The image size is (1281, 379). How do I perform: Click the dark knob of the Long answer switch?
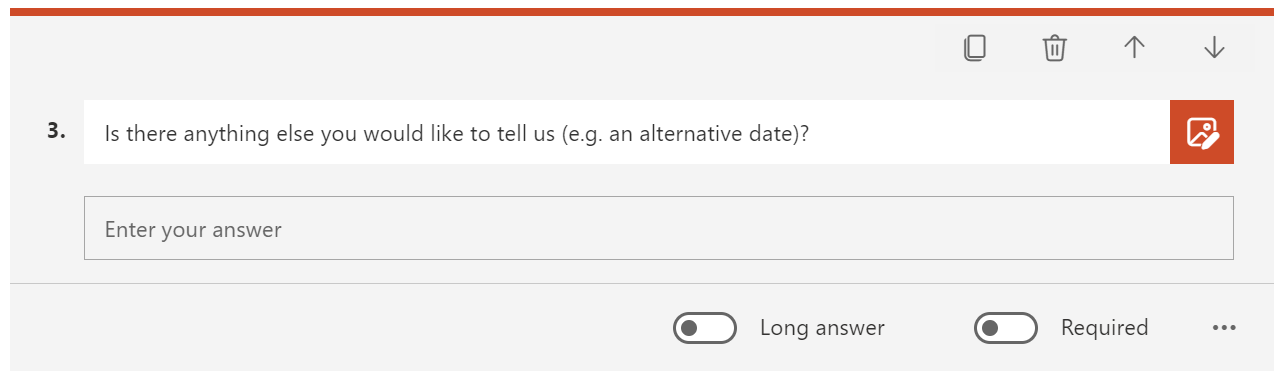[689, 328]
